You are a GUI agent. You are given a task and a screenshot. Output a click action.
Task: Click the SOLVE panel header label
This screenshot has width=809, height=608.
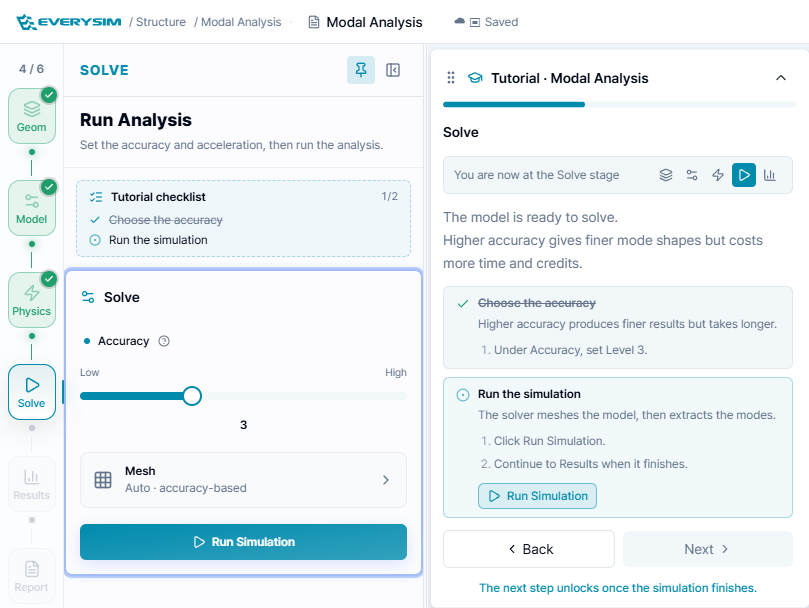pos(104,70)
